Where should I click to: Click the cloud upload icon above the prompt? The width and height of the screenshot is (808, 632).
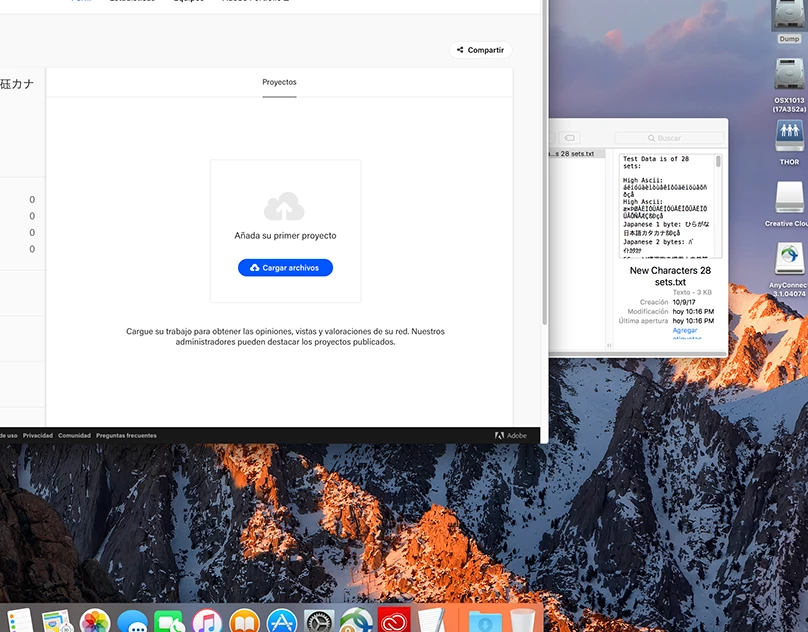click(x=284, y=207)
